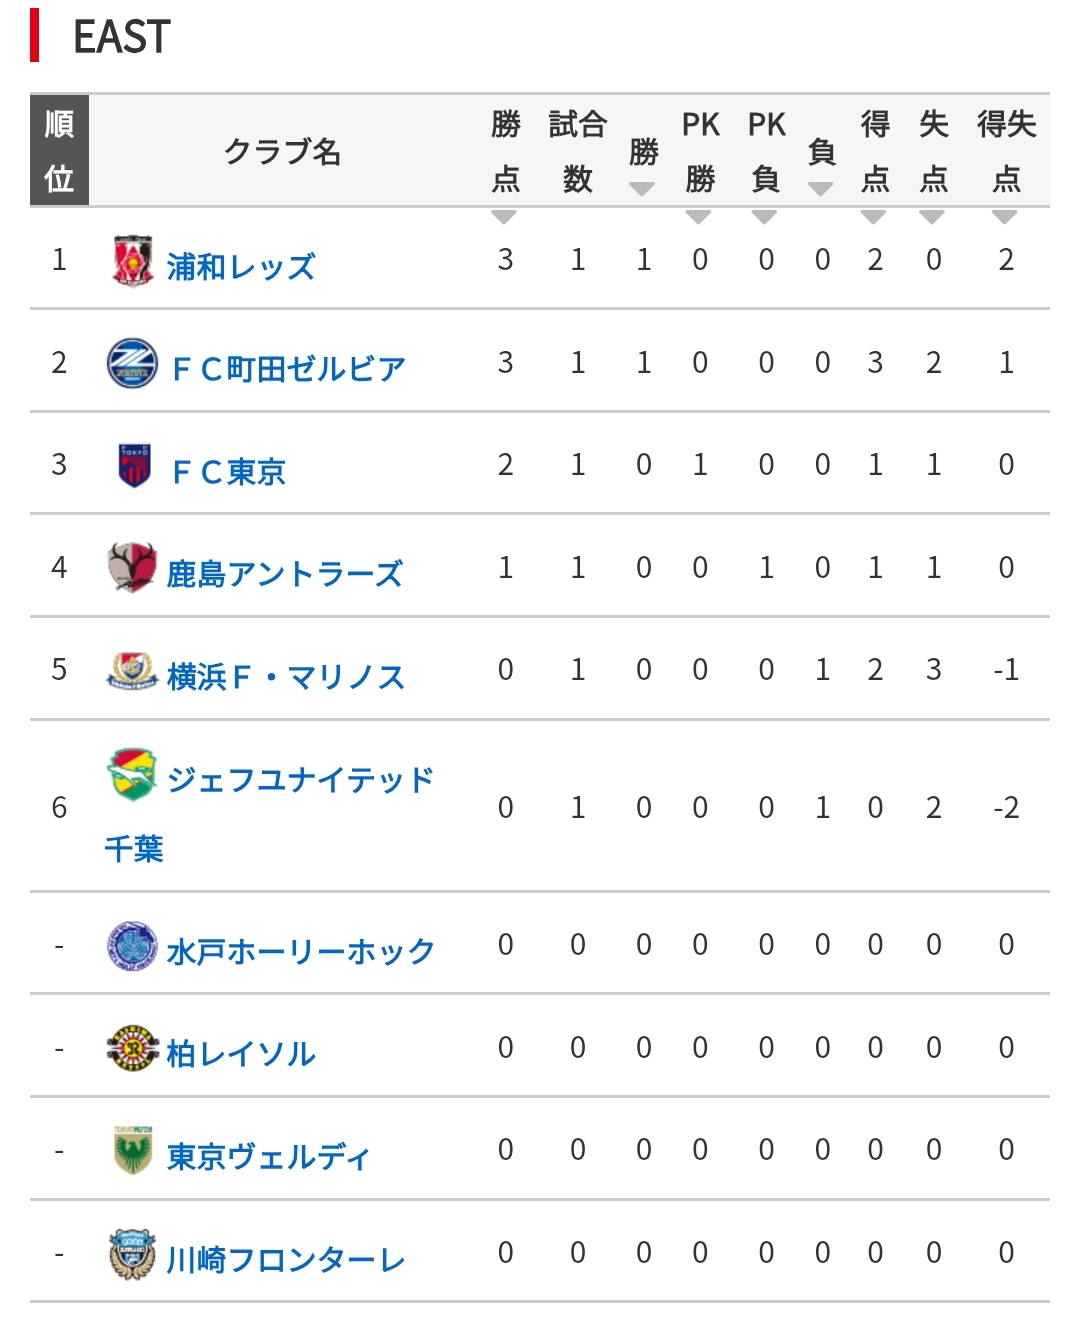Click the Kashiwa Reysol crest icon

pyautogui.click(x=132, y=1048)
